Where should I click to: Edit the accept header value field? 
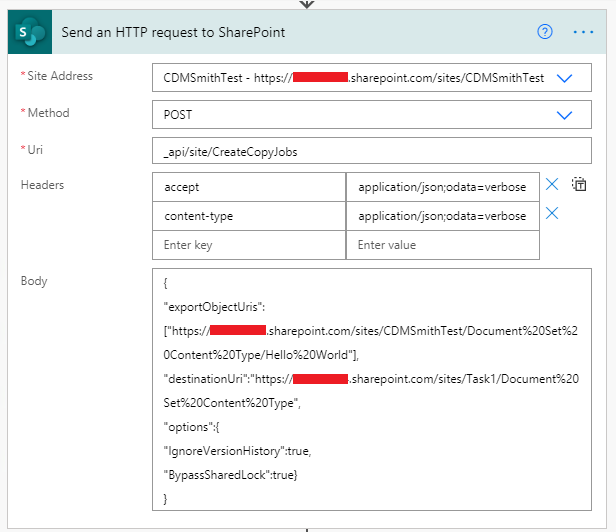[x=443, y=187]
